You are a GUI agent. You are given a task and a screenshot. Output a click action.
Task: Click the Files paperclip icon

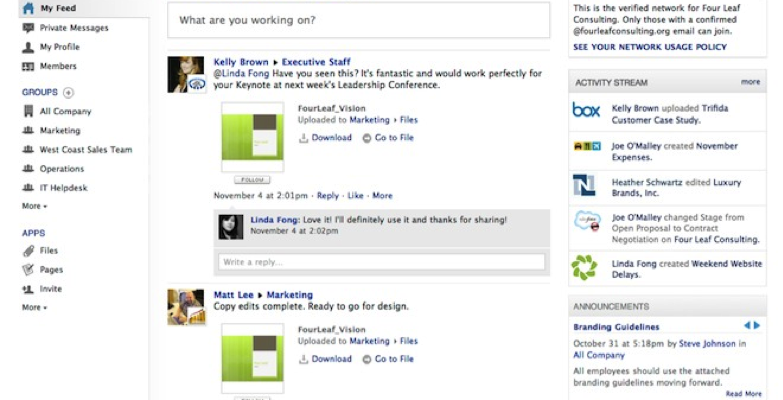coord(28,251)
